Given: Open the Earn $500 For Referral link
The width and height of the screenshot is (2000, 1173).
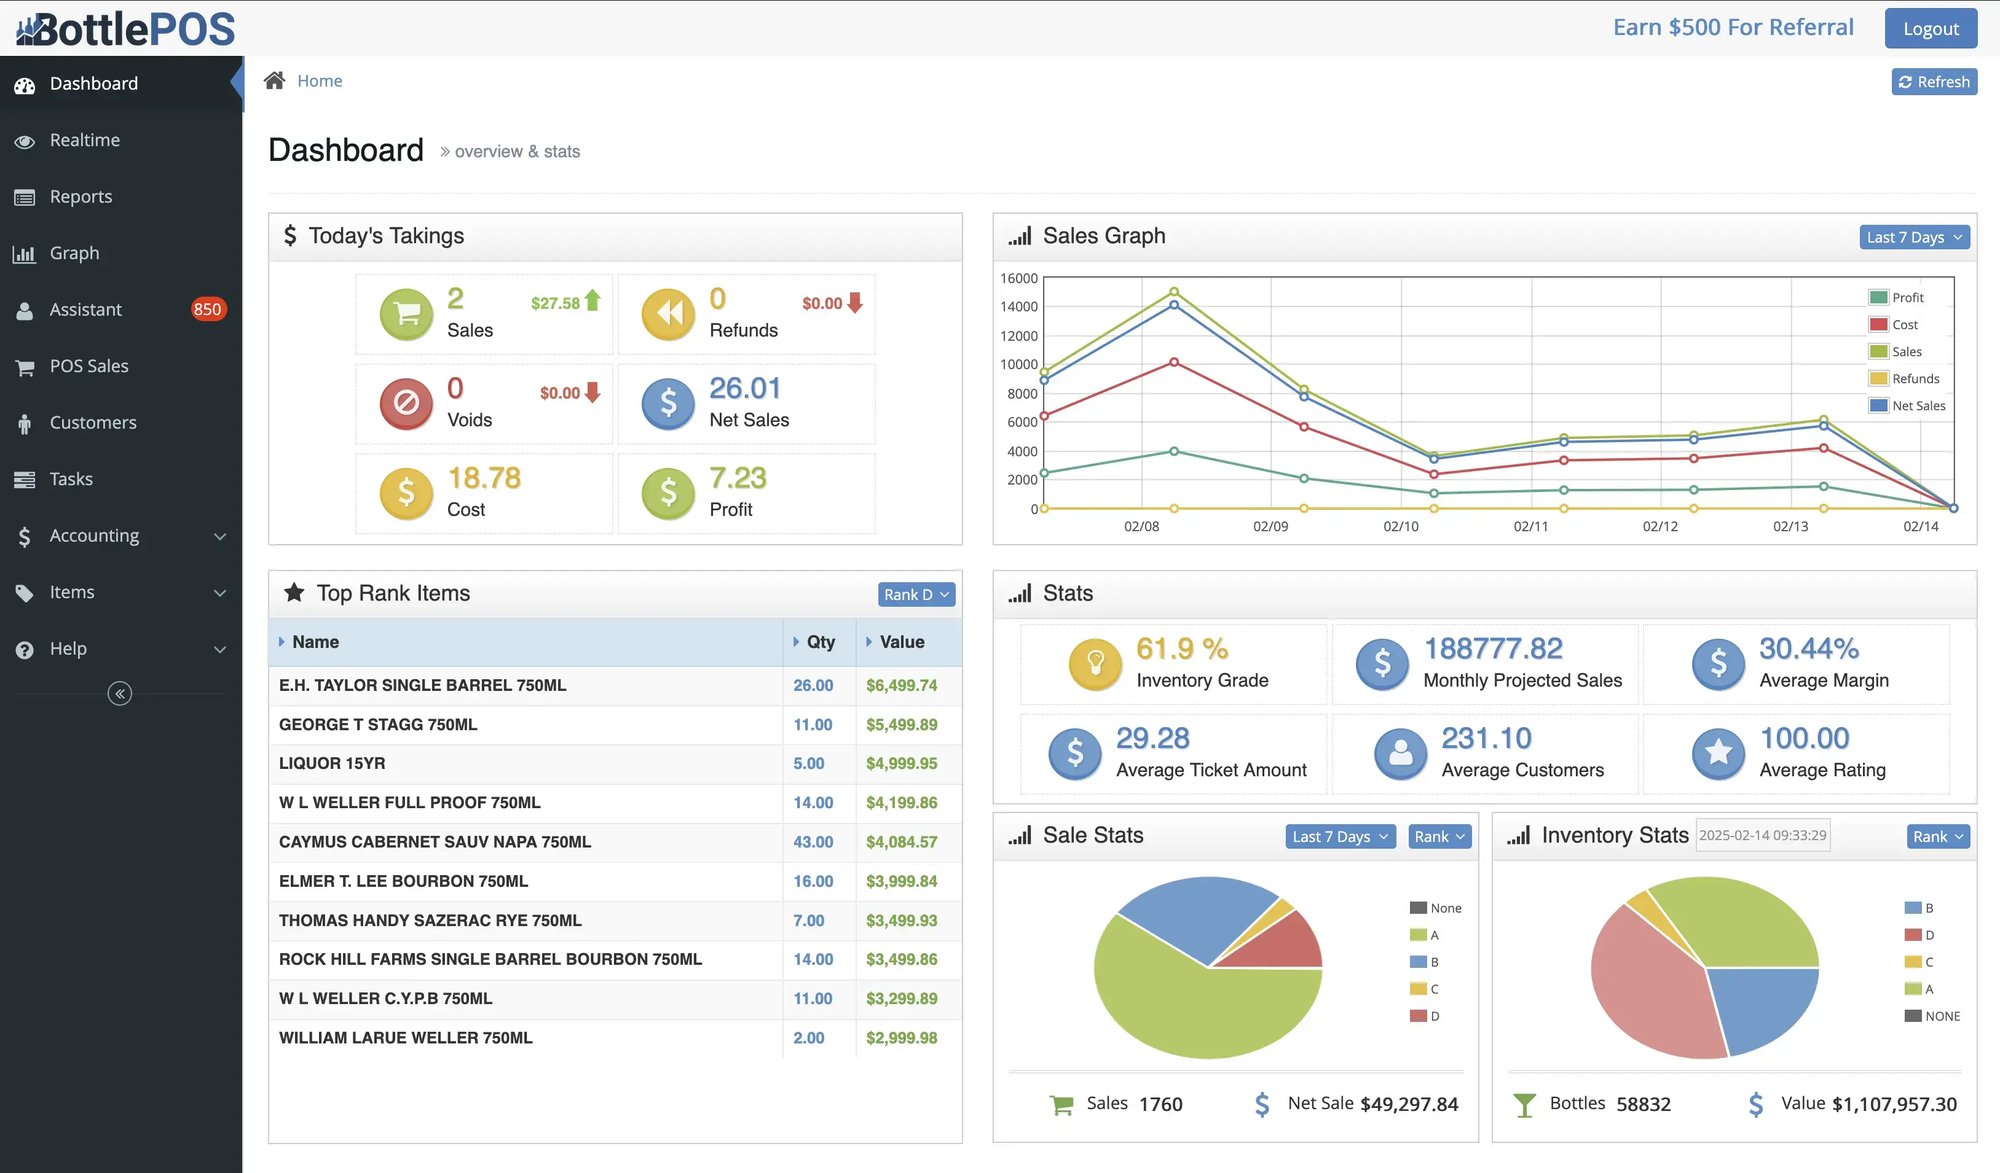Looking at the screenshot, I should tap(1733, 27).
